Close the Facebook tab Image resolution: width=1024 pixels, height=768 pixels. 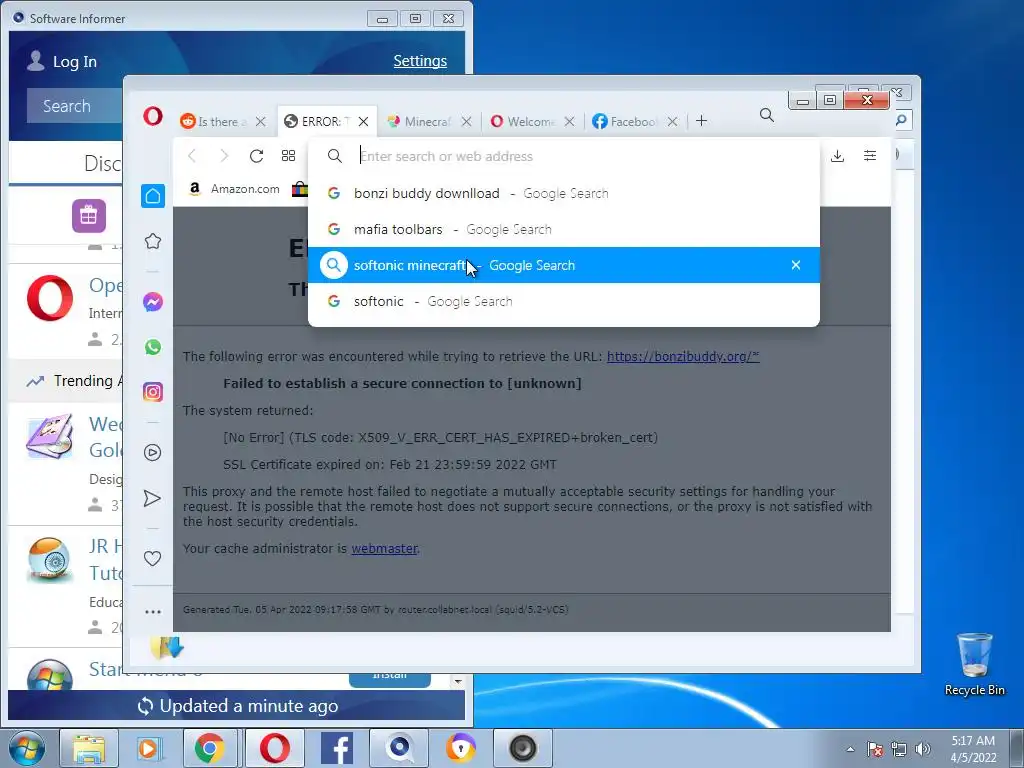673,121
